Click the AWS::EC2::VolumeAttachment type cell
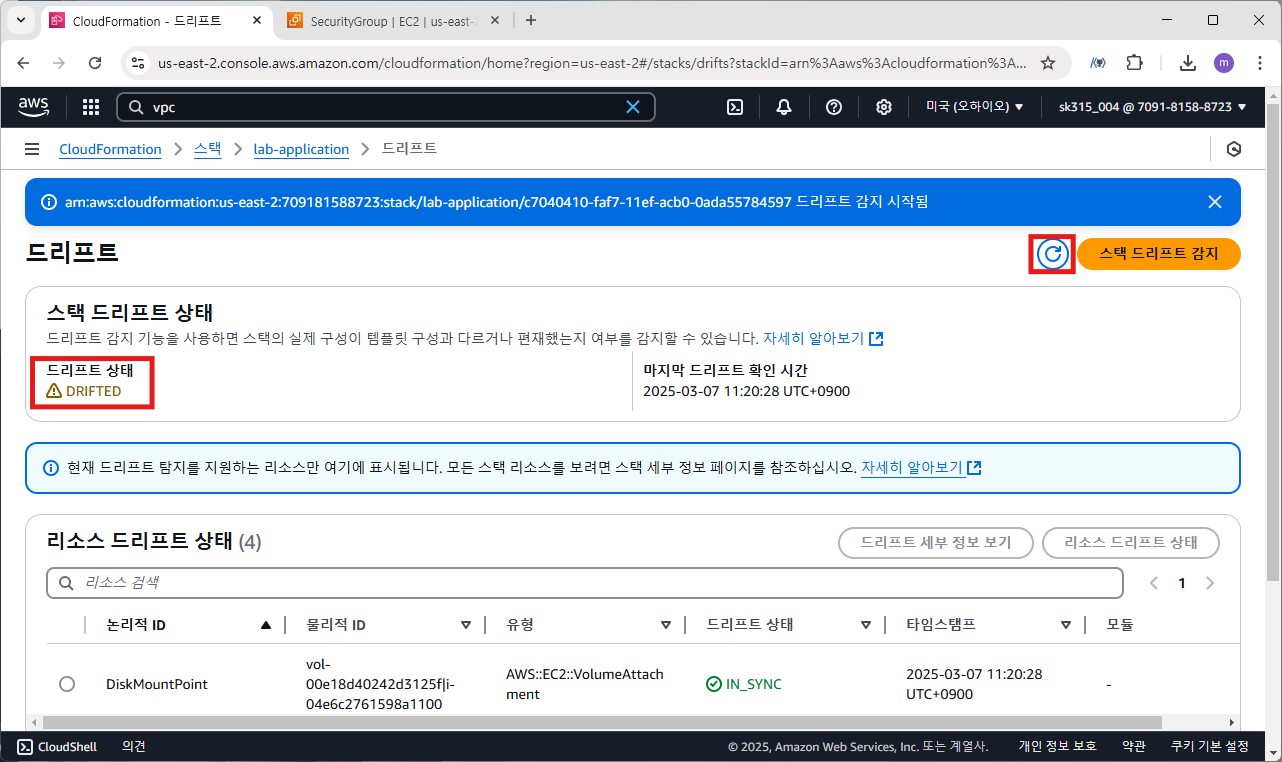Image resolution: width=1282 pixels, height=762 pixels. pyautogui.click(x=584, y=684)
